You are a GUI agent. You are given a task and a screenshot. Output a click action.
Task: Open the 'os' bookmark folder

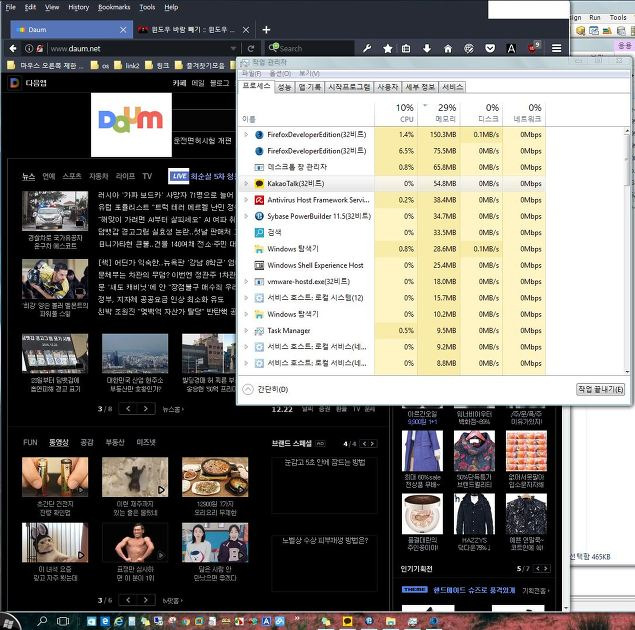point(100,65)
